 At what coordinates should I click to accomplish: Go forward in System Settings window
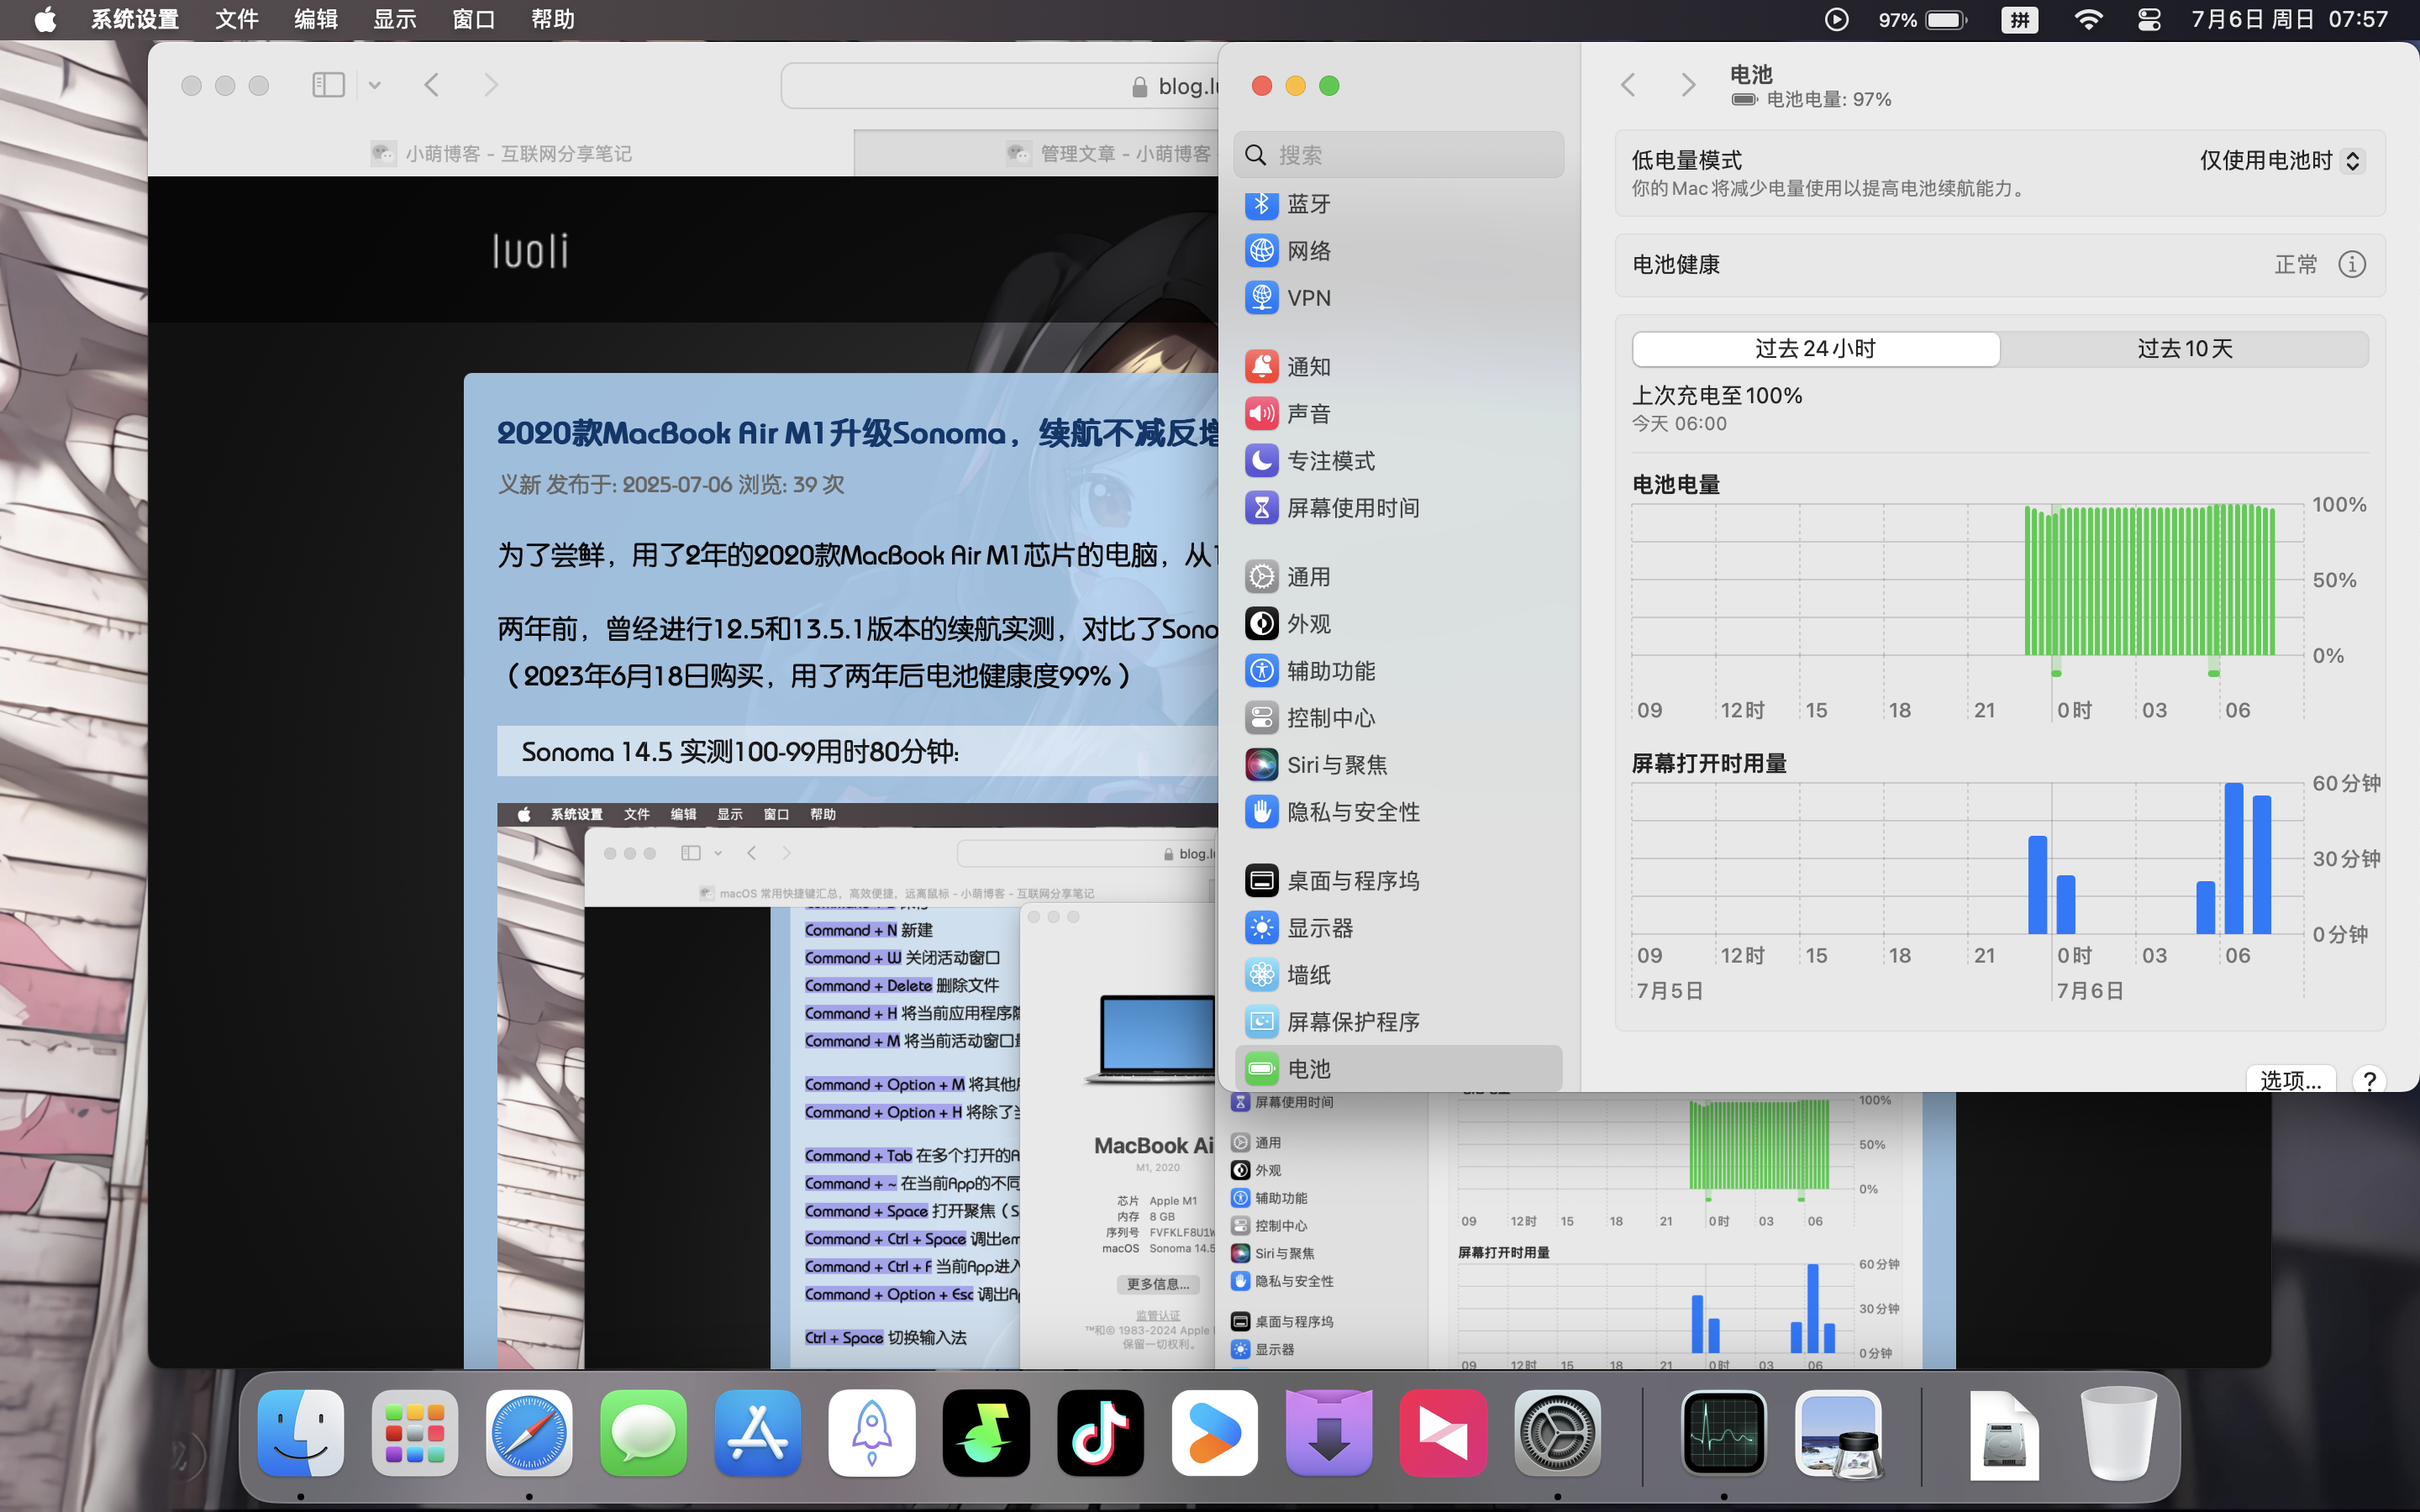(x=1688, y=85)
